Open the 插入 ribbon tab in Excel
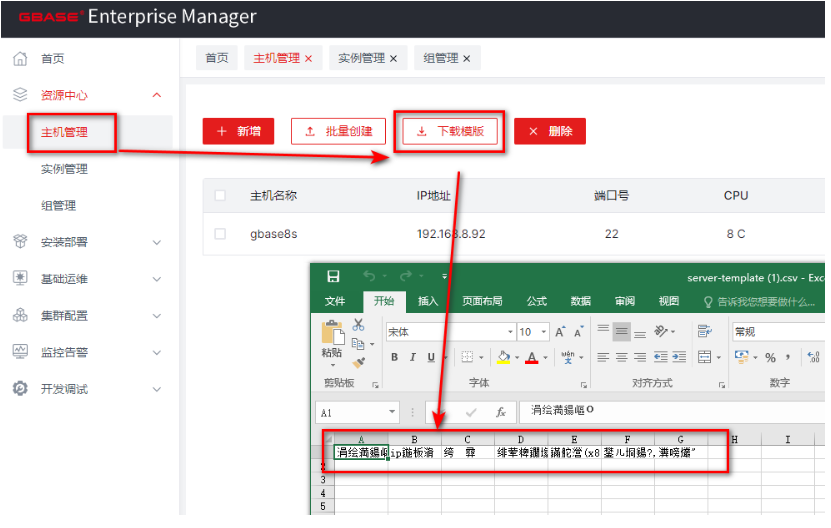 click(x=428, y=301)
